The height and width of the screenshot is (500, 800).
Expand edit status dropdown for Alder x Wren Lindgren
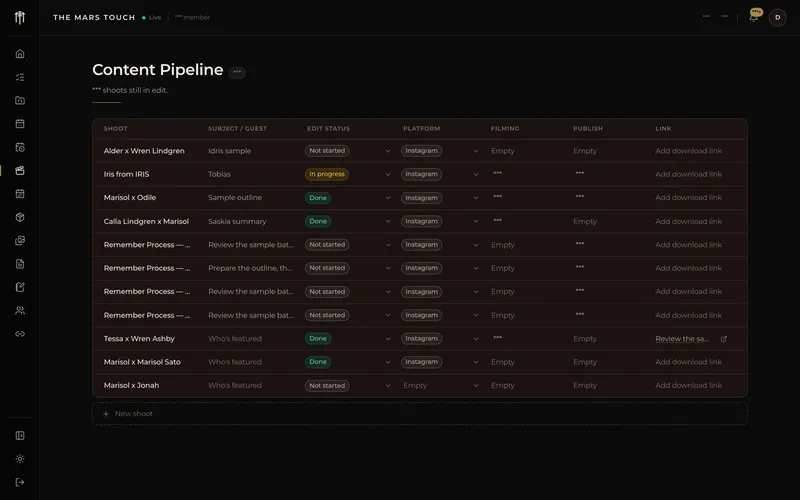[x=388, y=151]
